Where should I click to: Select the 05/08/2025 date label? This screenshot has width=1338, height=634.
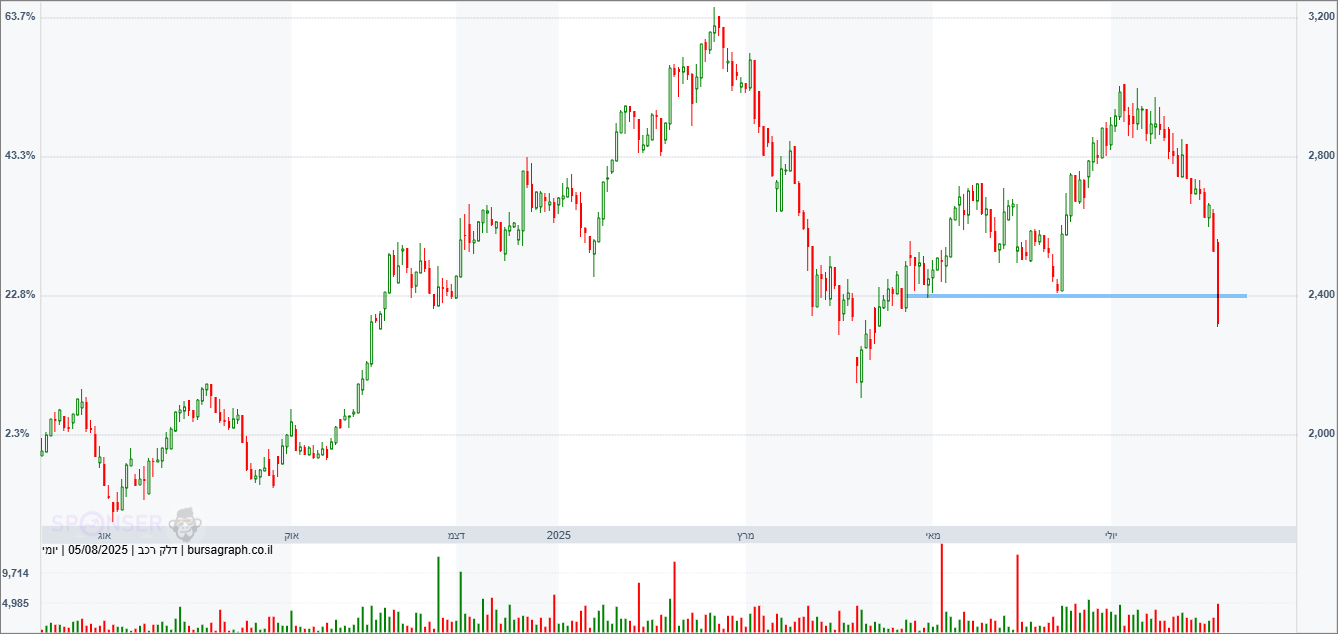pos(98,550)
